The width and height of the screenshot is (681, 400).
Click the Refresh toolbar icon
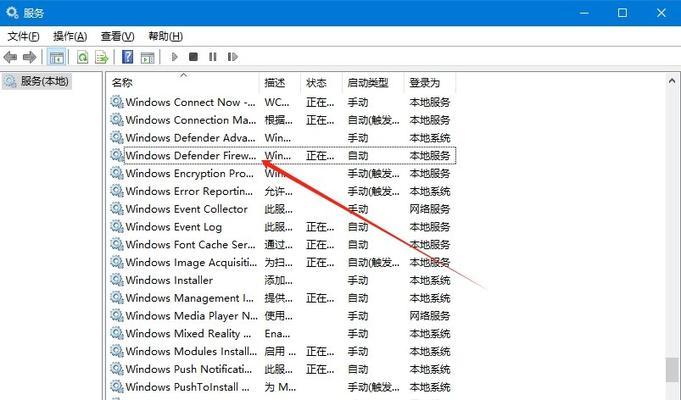tap(82, 57)
